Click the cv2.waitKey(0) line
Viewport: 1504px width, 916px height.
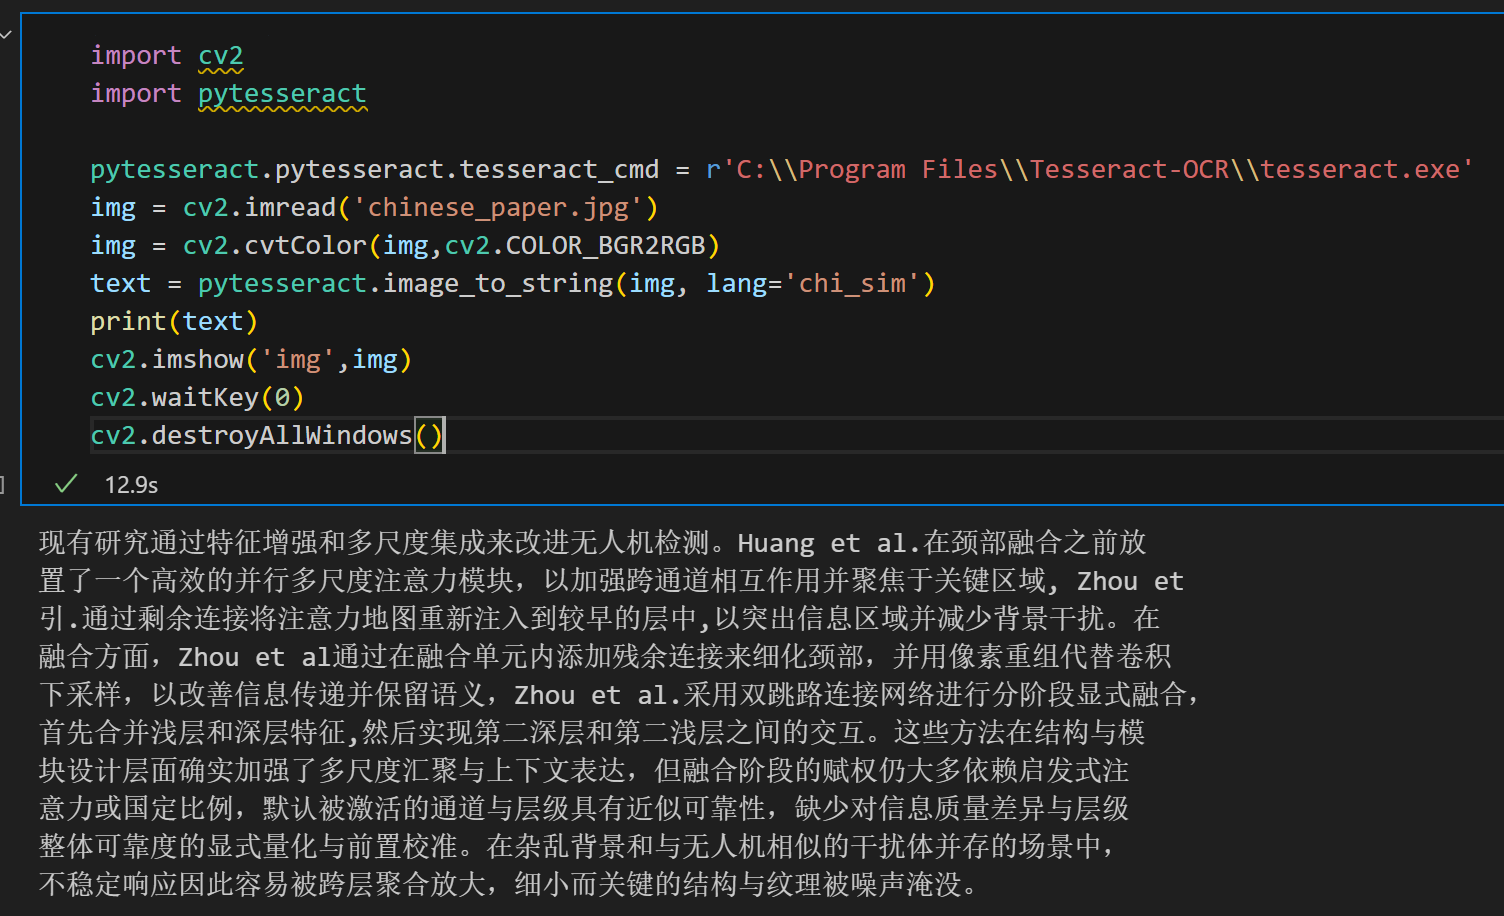click(197, 398)
